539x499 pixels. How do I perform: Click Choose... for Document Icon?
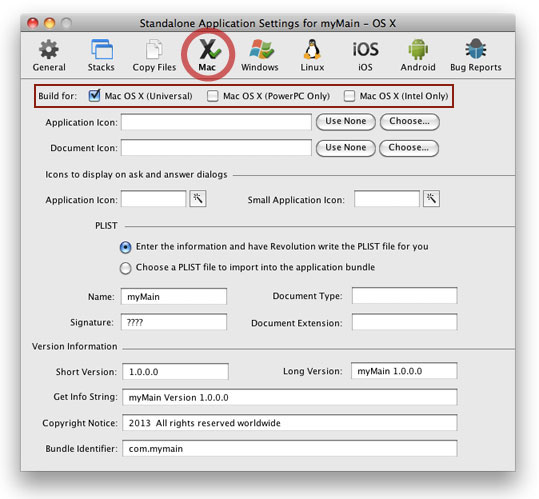pyautogui.click(x=409, y=148)
